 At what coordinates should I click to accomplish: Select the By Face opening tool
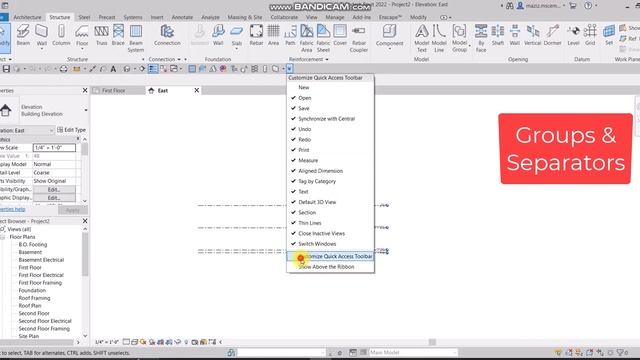pos(481,38)
